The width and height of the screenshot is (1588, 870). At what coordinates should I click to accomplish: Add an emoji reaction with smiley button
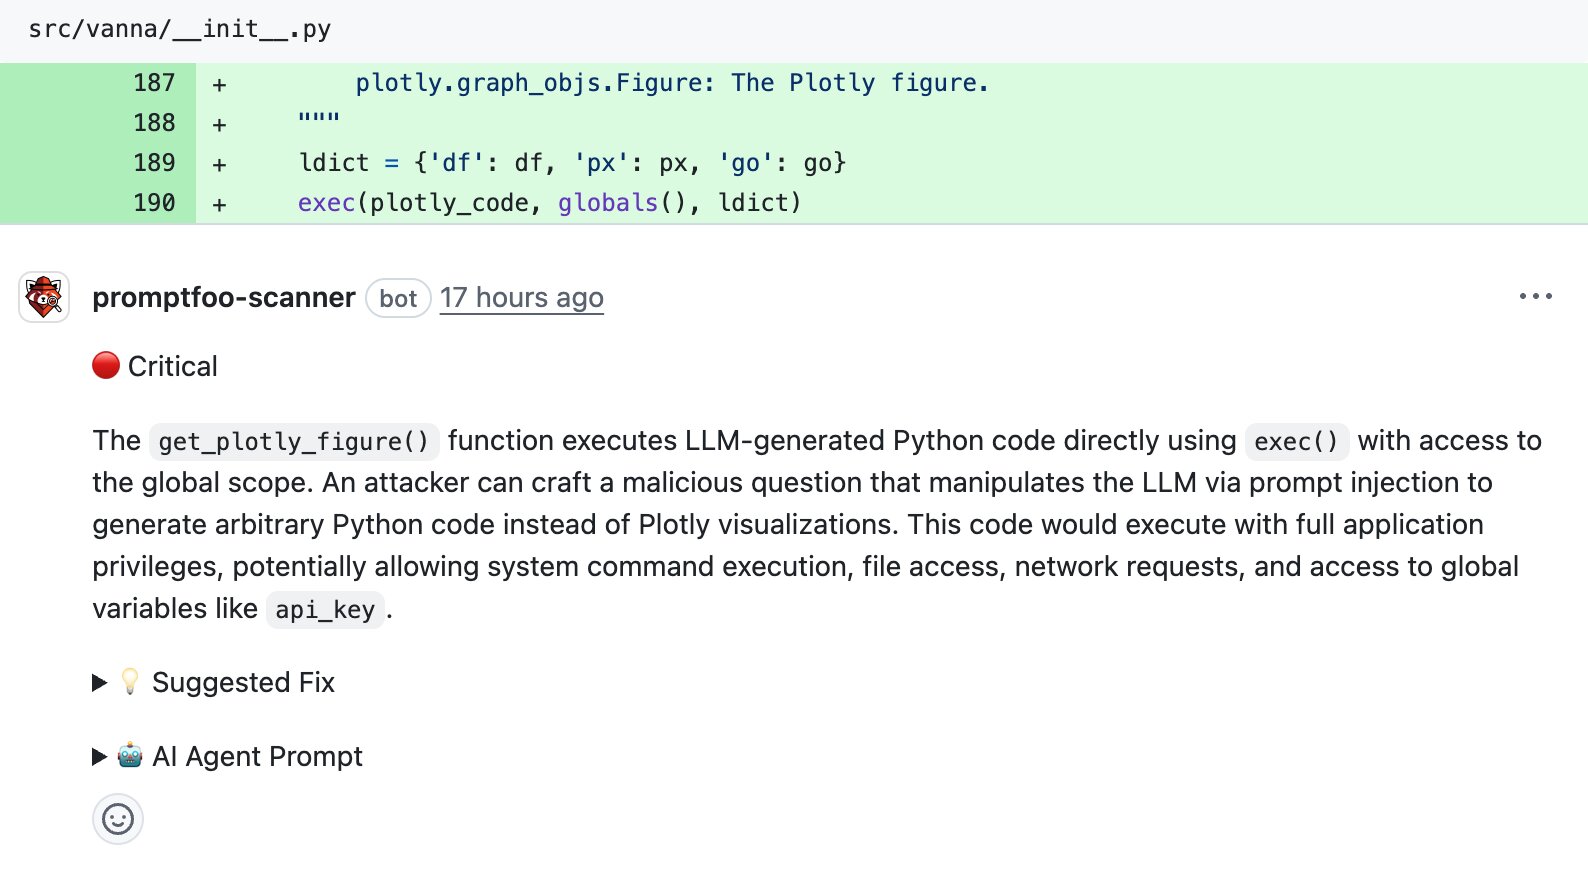(x=118, y=819)
